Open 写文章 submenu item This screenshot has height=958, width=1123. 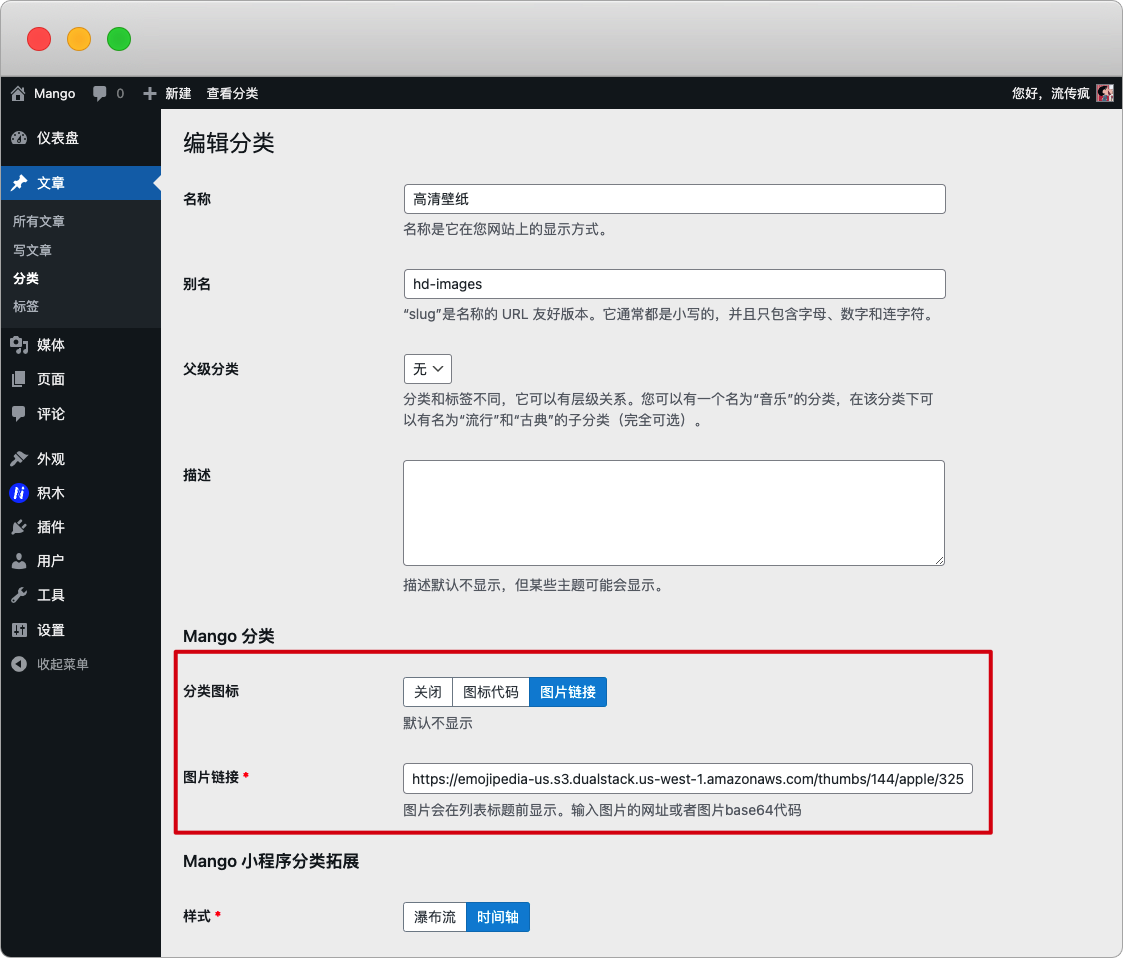(32, 250)
